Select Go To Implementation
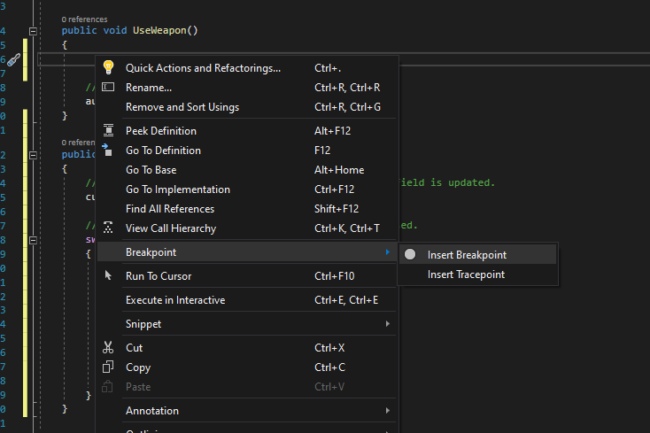Image resolution: width=650 pixels, height=433 pixels. pyautogui.click(x=247, y=189)
